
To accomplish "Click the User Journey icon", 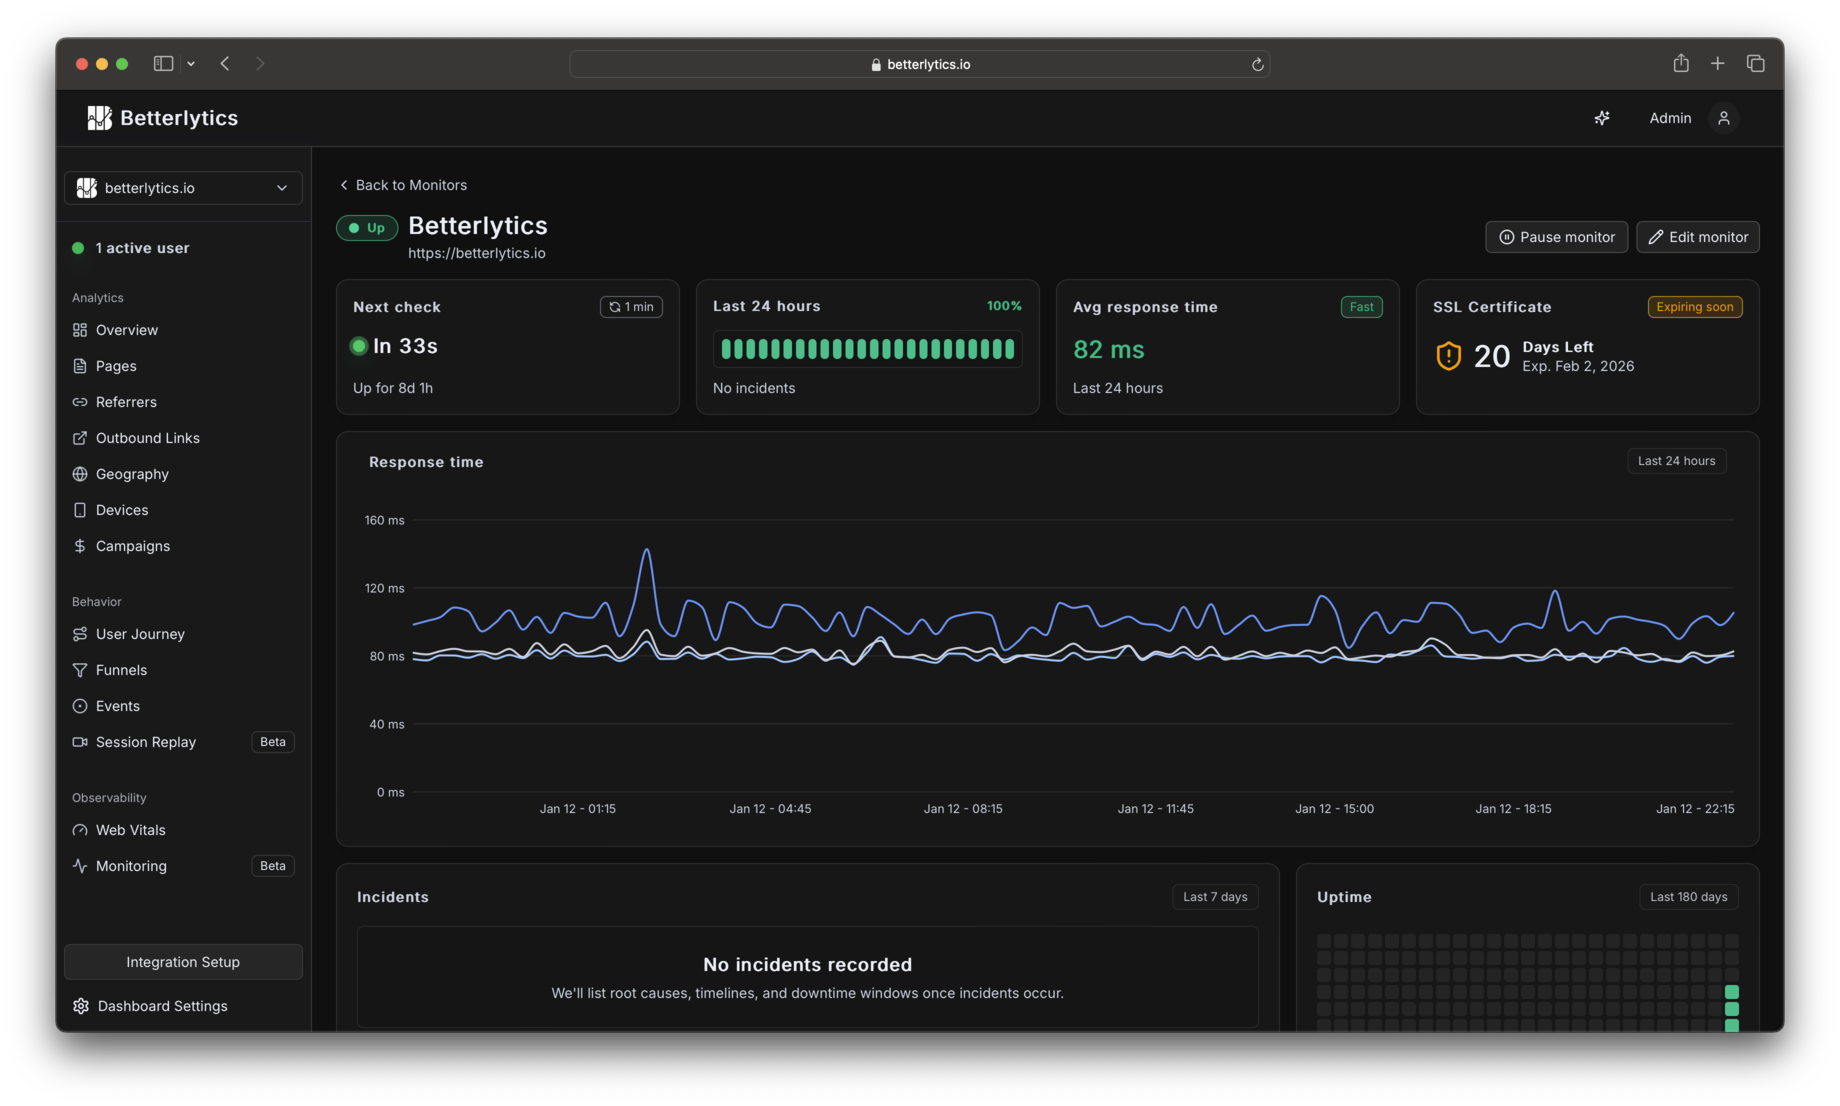I will (80, 634).
